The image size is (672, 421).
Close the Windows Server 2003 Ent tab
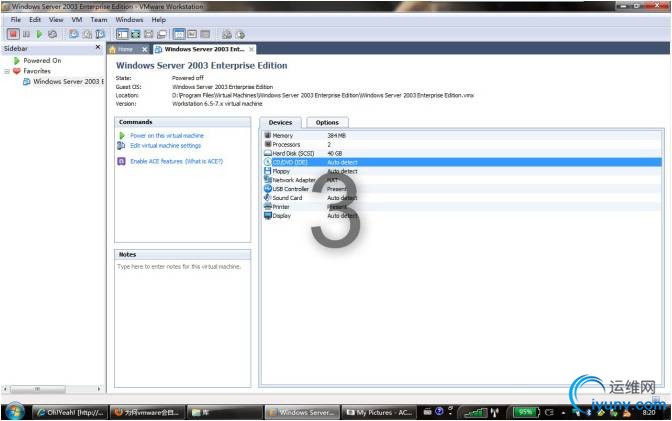pyautogui.click(x=251, y=49)
